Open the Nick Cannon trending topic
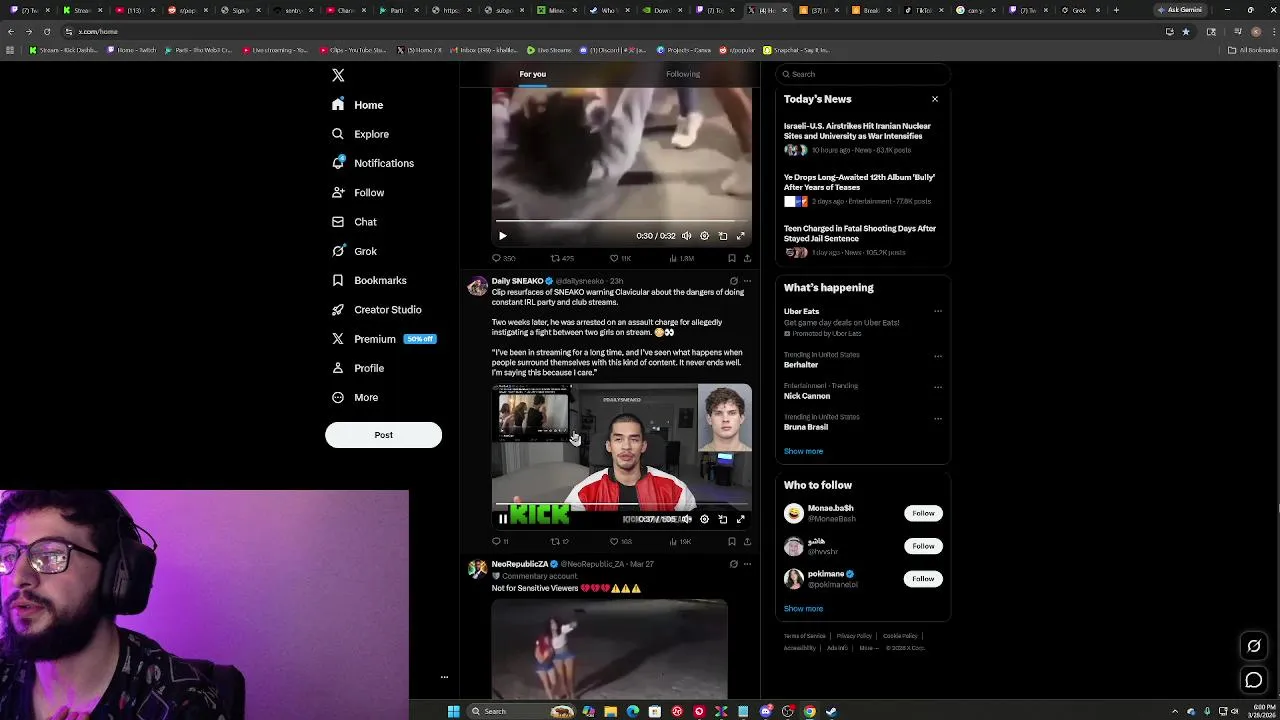1280x720 pixels. click(807, 396)
